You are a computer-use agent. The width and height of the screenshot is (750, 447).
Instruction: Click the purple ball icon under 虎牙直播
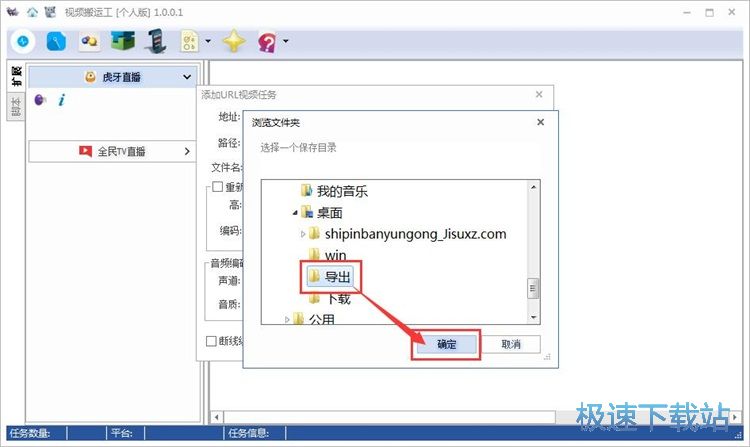tap(41, 99)
